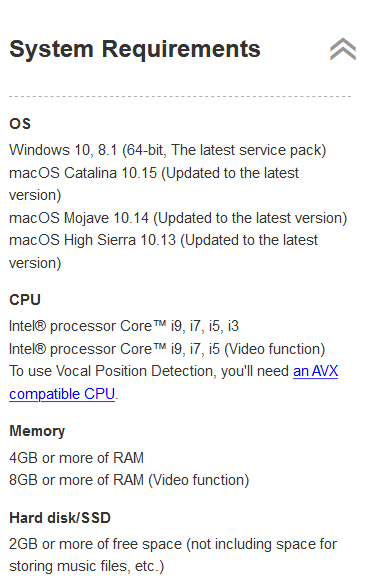Click the "2GB or more of free space" line

[x=173, y=544]
